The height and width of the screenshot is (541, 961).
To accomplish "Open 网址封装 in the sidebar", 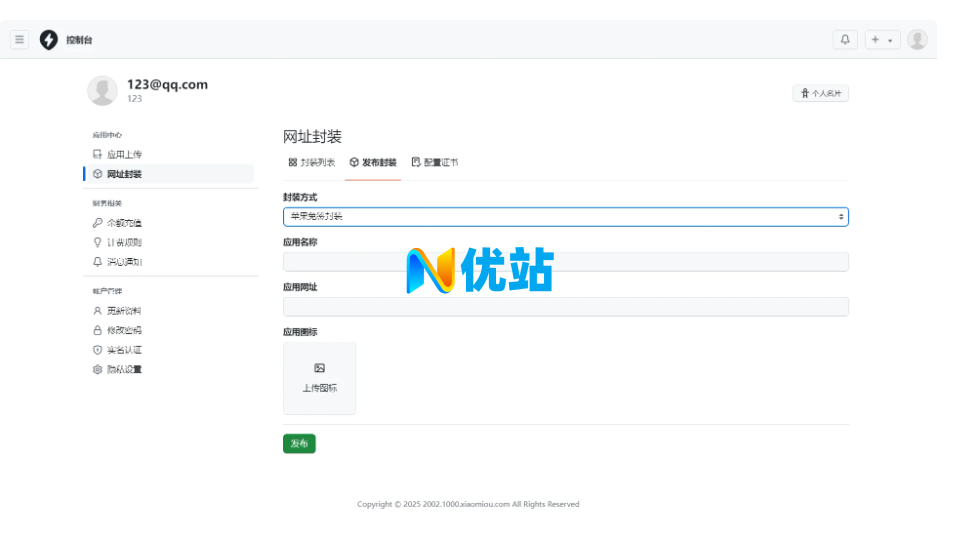I will pyautogui.click(x=124, y=174).
